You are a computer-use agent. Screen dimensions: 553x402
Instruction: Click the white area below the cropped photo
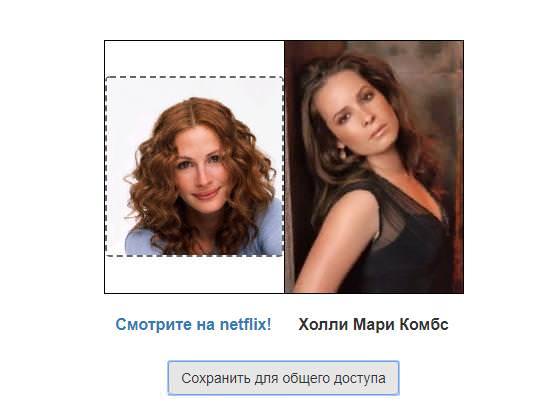click(195, 274)
